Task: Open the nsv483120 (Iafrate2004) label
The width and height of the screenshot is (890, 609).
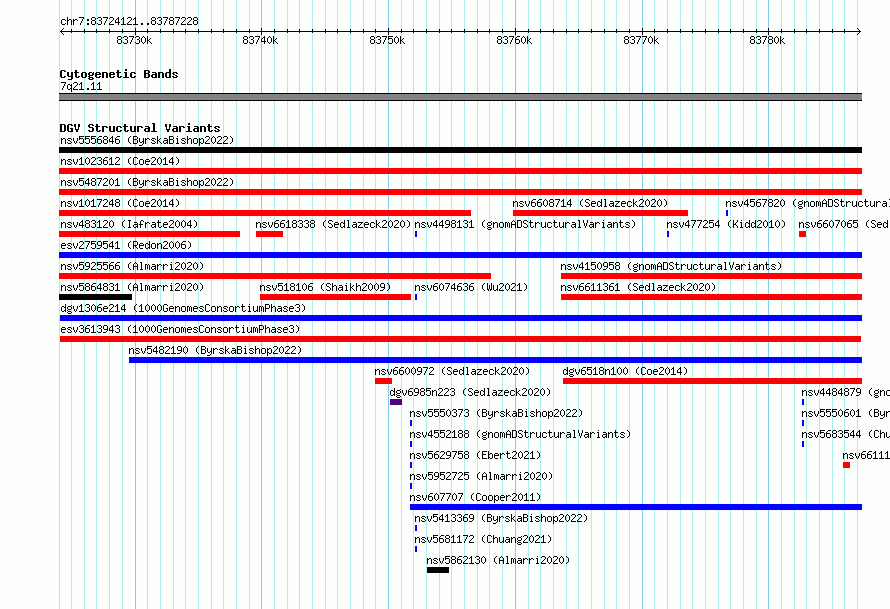Action: [x=129, y=224]
